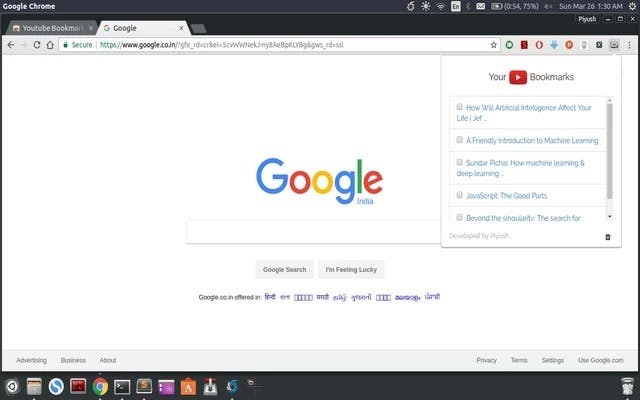Launch the Files manager from the dock
Viewport: 640px width, 400px height.
tap(34, 386)
